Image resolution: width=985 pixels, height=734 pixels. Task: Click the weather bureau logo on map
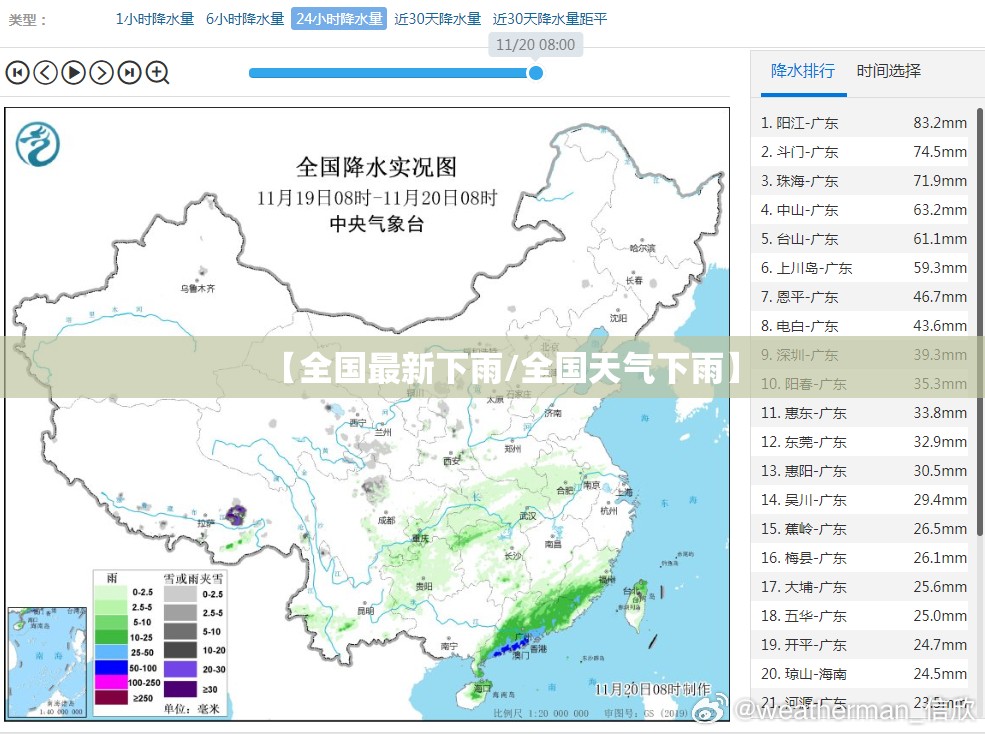(38, 145)
